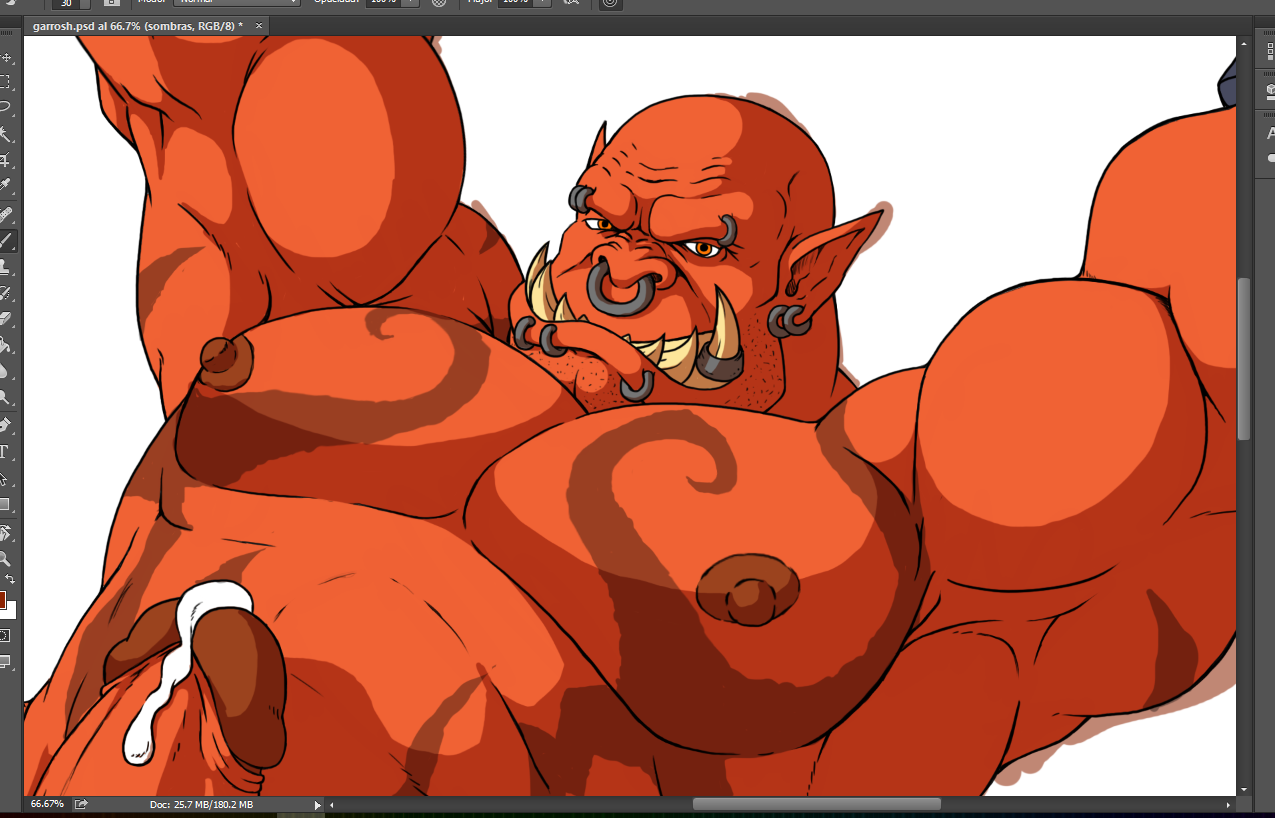Select the Magic Wand tool

[6, 133]
